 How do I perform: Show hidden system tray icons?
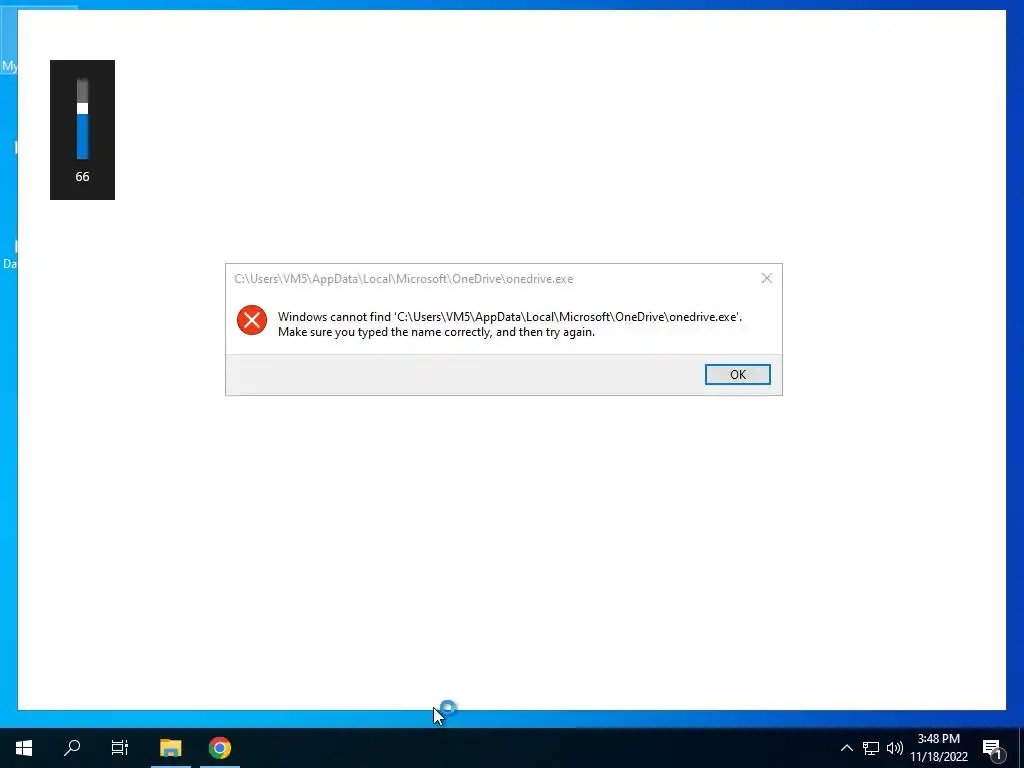pyautogui.click(x=846, y=748)
